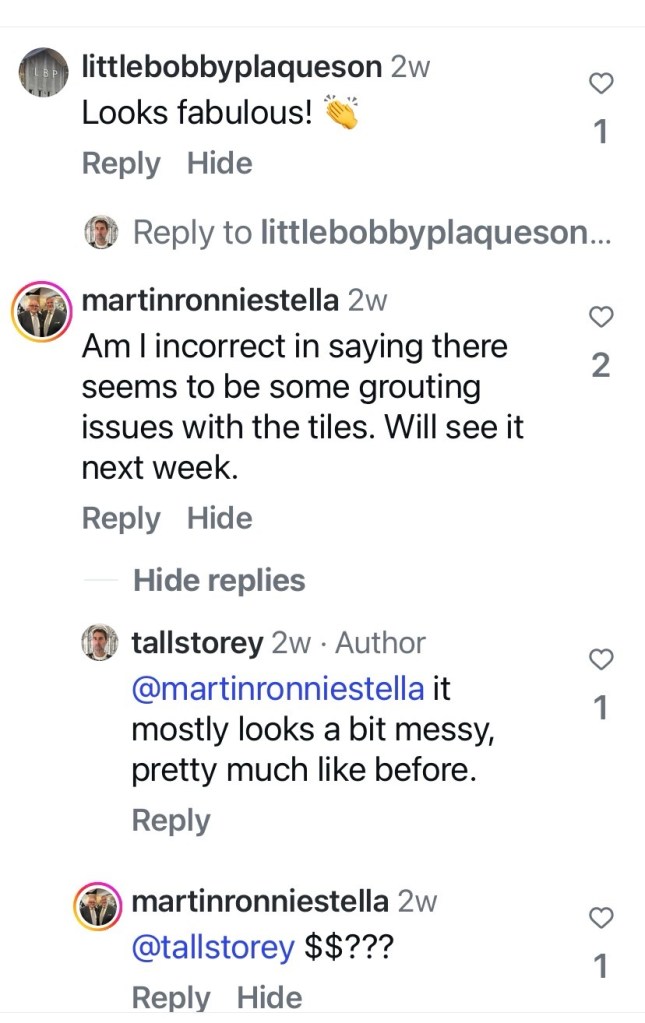This screenshot has width=645, height=1023.
Task: Focus the "Reply to littlebobbyplaqueson..." field
Action: (x=370, y=233)
